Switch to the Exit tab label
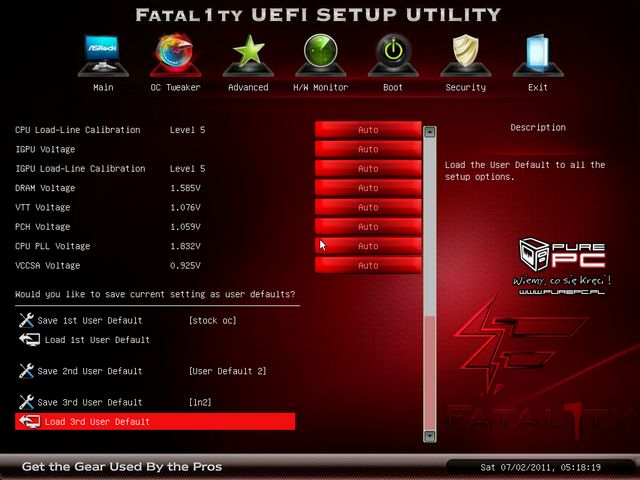640x480 pixels. click(538, 87)
